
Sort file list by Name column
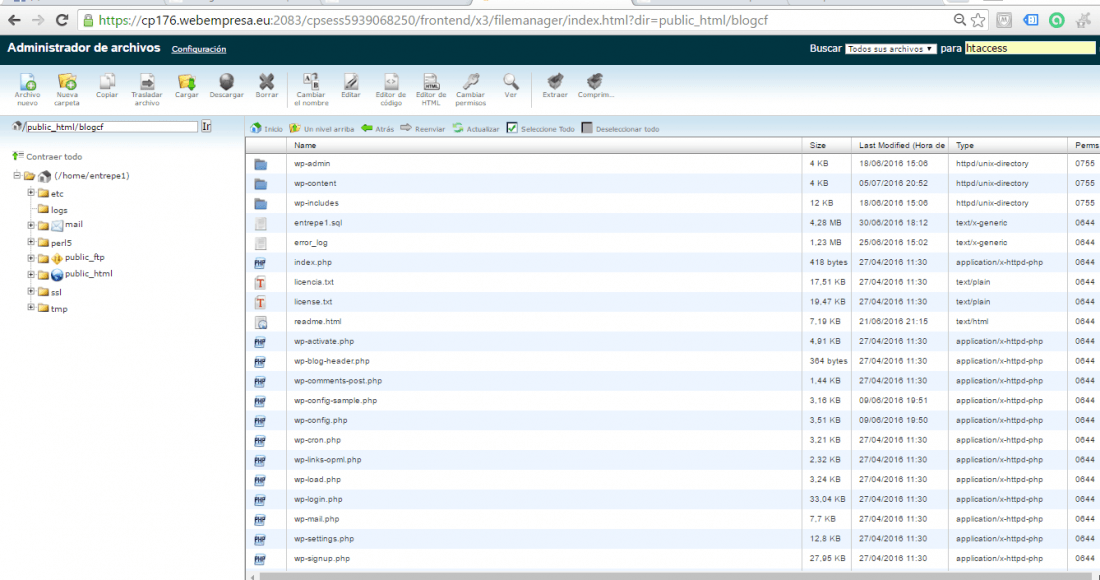(x=544, y=145)
